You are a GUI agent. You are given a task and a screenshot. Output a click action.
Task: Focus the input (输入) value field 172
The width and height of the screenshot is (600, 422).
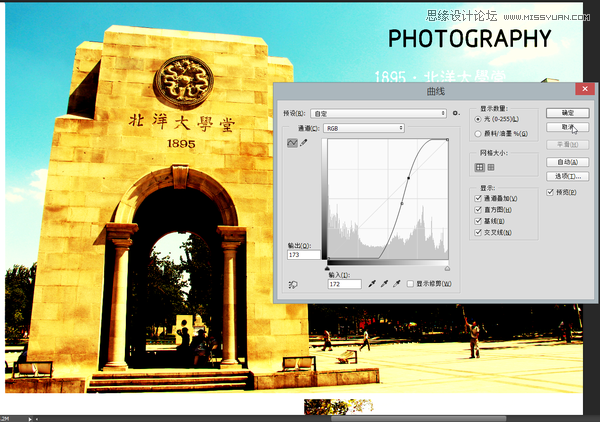coord(345,284)
